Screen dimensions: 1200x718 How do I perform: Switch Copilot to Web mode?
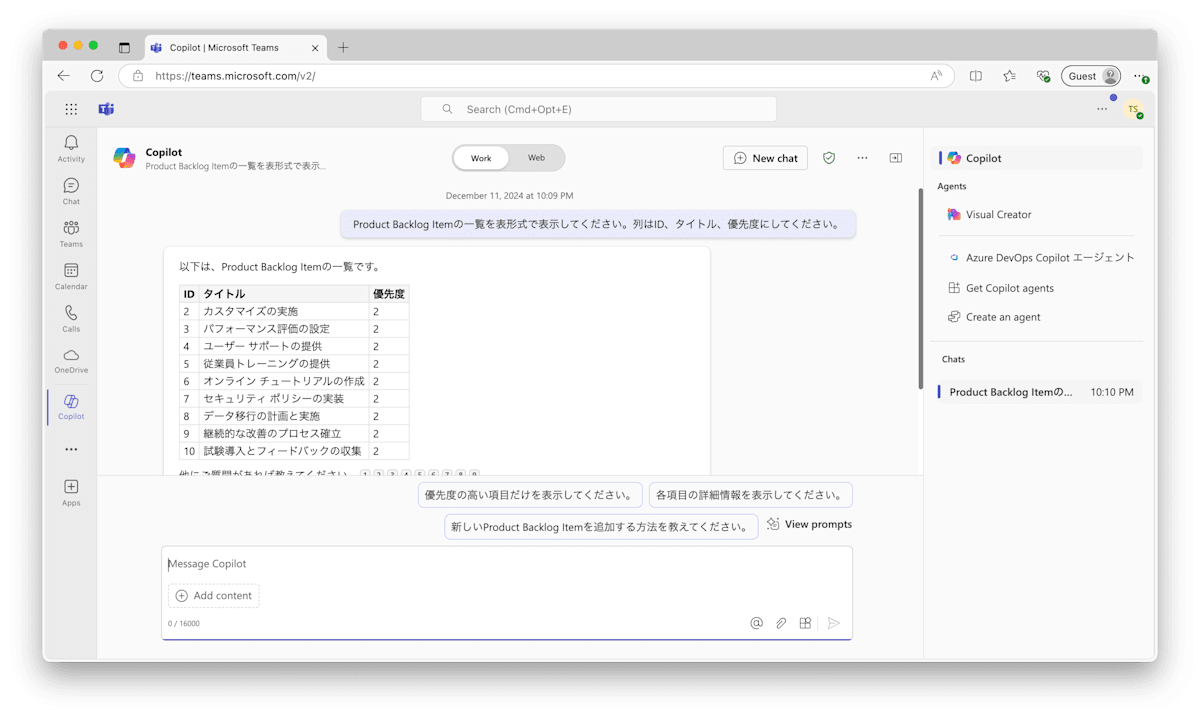pos(536,158)
